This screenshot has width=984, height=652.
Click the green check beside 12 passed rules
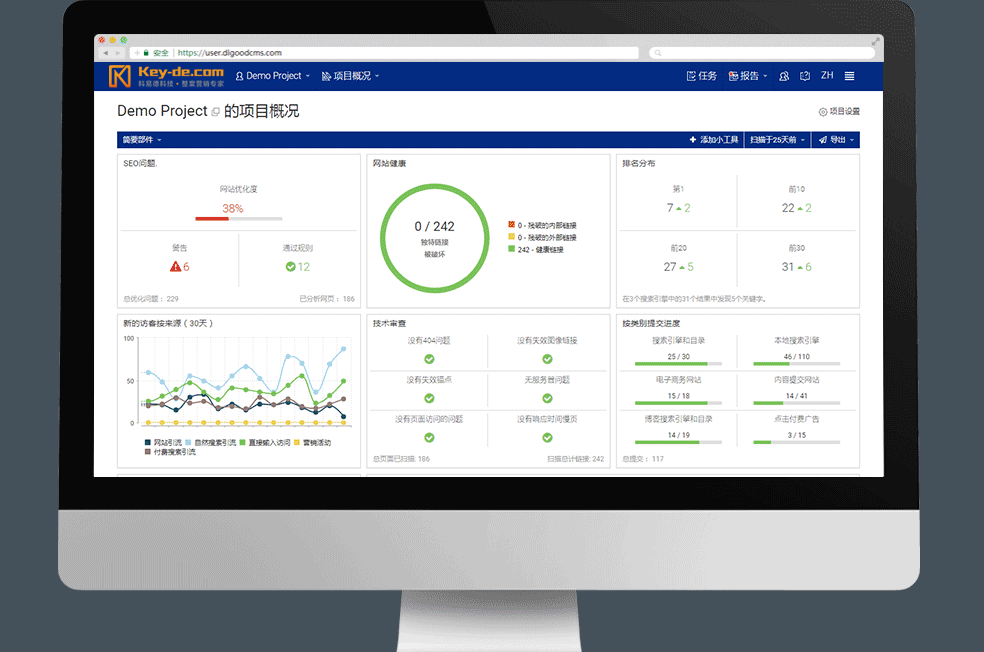click(291, 267)
